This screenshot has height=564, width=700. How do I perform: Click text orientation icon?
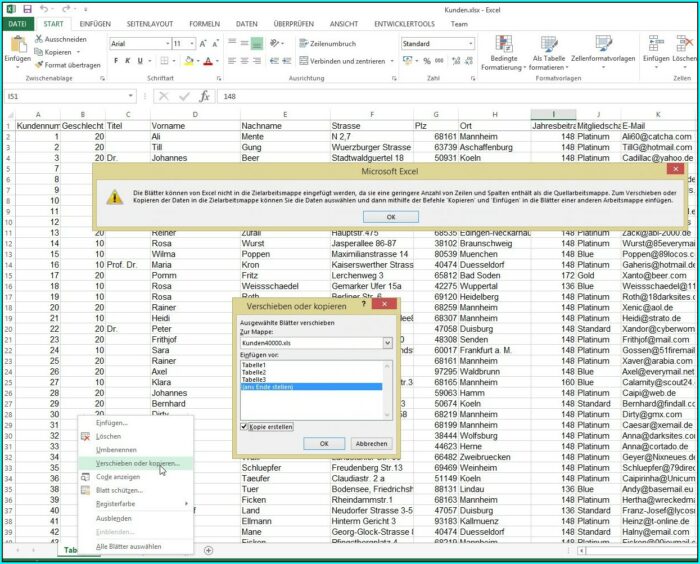coord(274,43)
